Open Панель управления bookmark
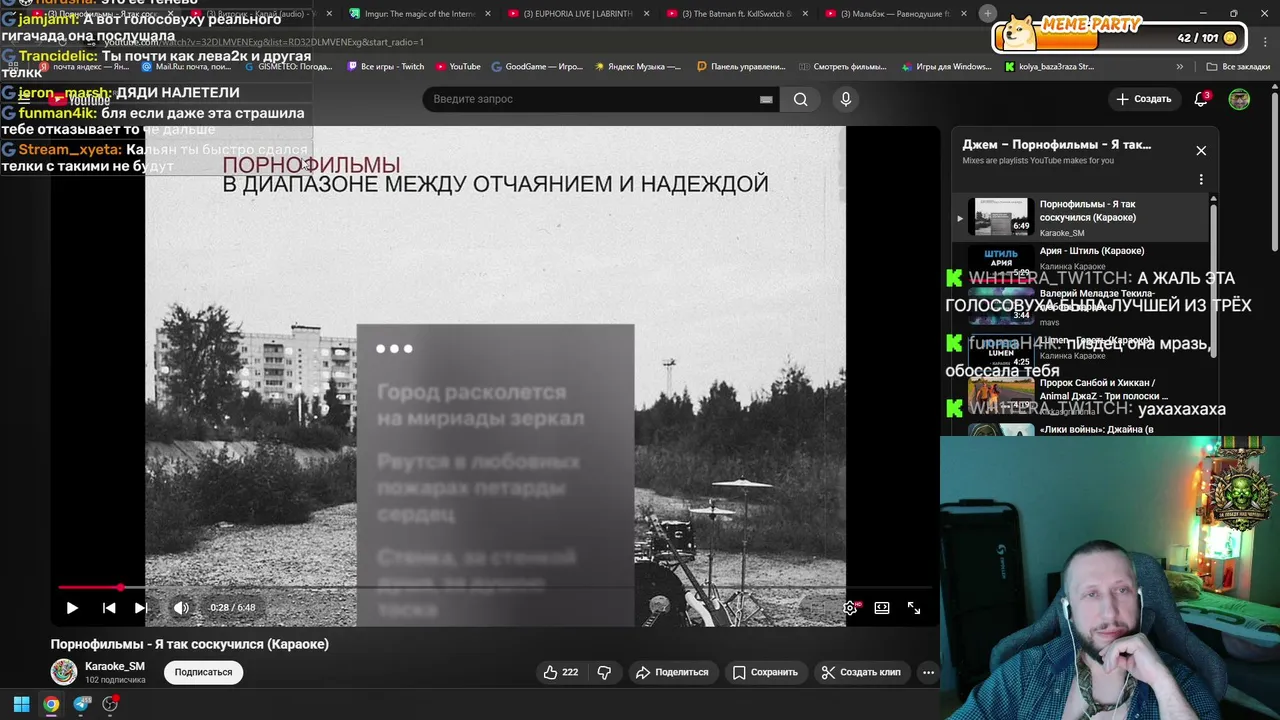1280x720 pixels. point(741,67)
